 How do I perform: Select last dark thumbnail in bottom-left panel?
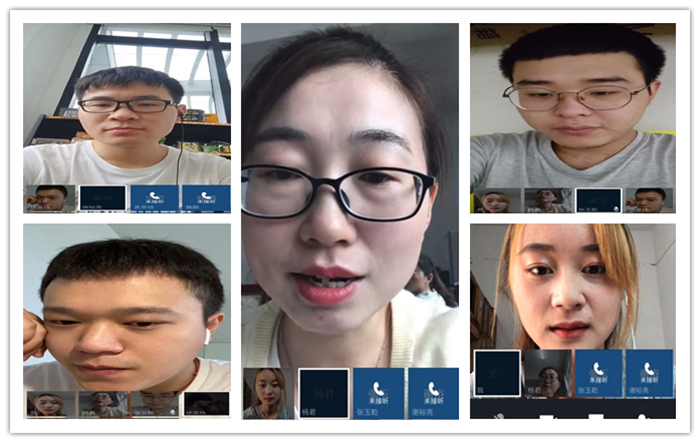click(x=206, y=403)
